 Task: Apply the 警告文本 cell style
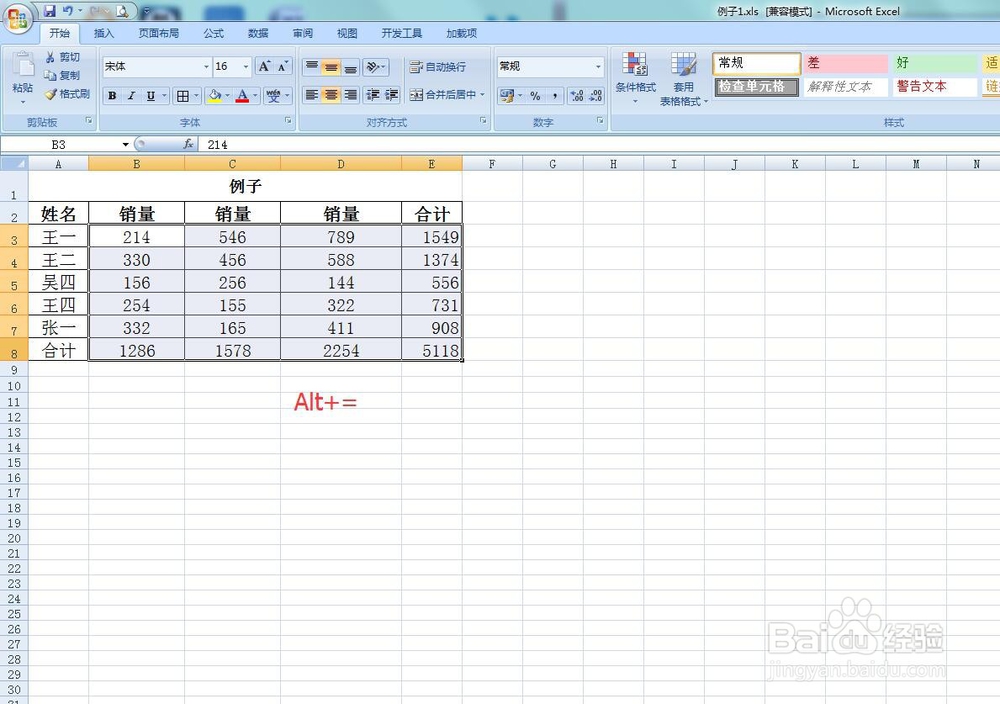[x=934, y=87]
